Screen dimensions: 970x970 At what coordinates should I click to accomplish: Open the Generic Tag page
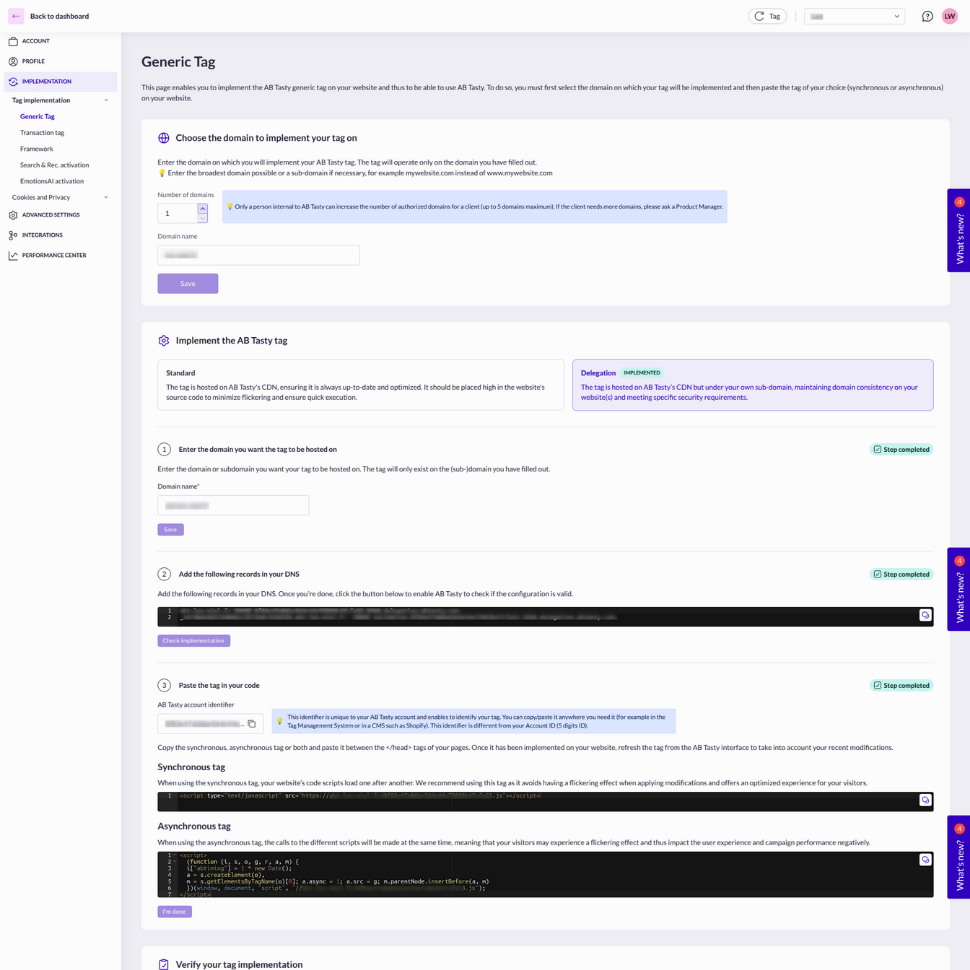(x=37, y=116)
